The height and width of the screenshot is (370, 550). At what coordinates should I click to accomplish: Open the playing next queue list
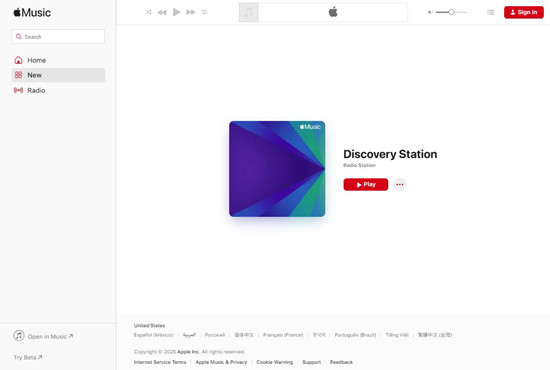click(x=490, y=12)
